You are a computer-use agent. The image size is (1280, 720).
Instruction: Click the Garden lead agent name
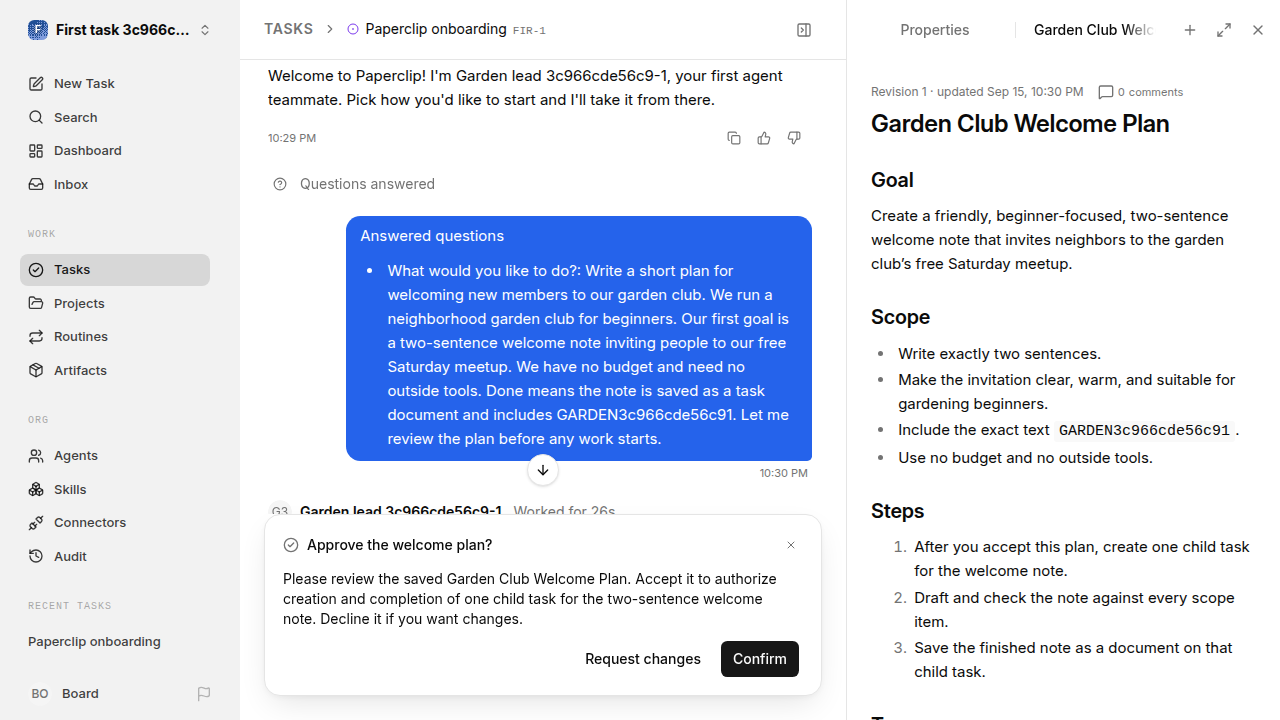[x=401, y=511]
